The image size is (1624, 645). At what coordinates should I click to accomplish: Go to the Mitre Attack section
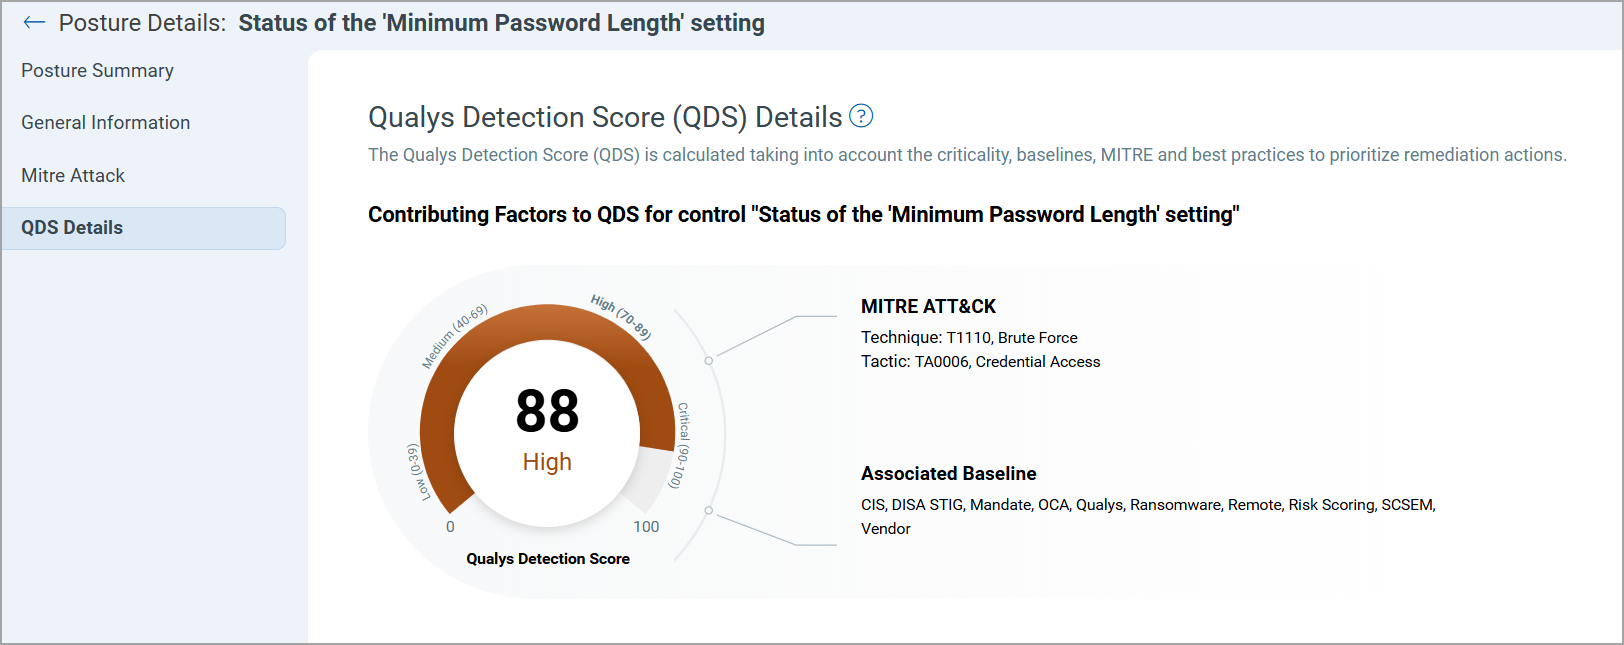click(x=73, y=176)
